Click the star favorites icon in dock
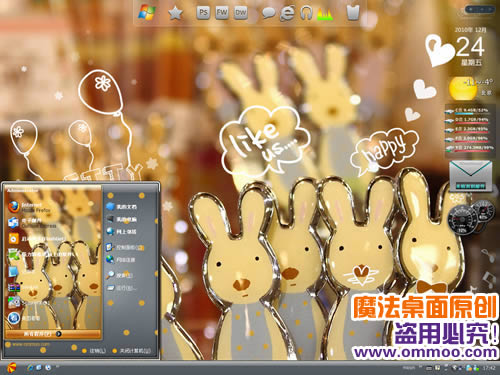 pos(176,13)
